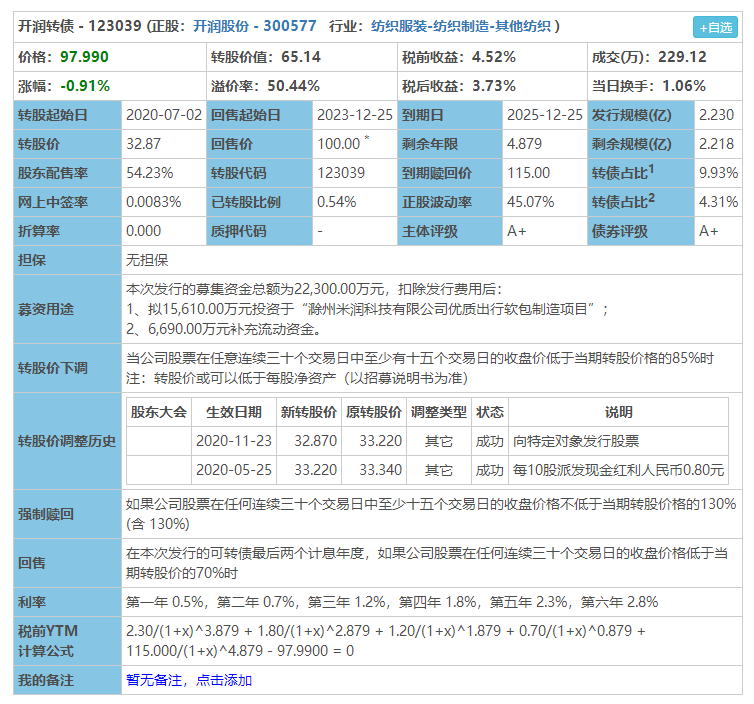This screenshot has height=704, width=754.
Task: Click the 折算率 value 0.000
Action: 143,231
